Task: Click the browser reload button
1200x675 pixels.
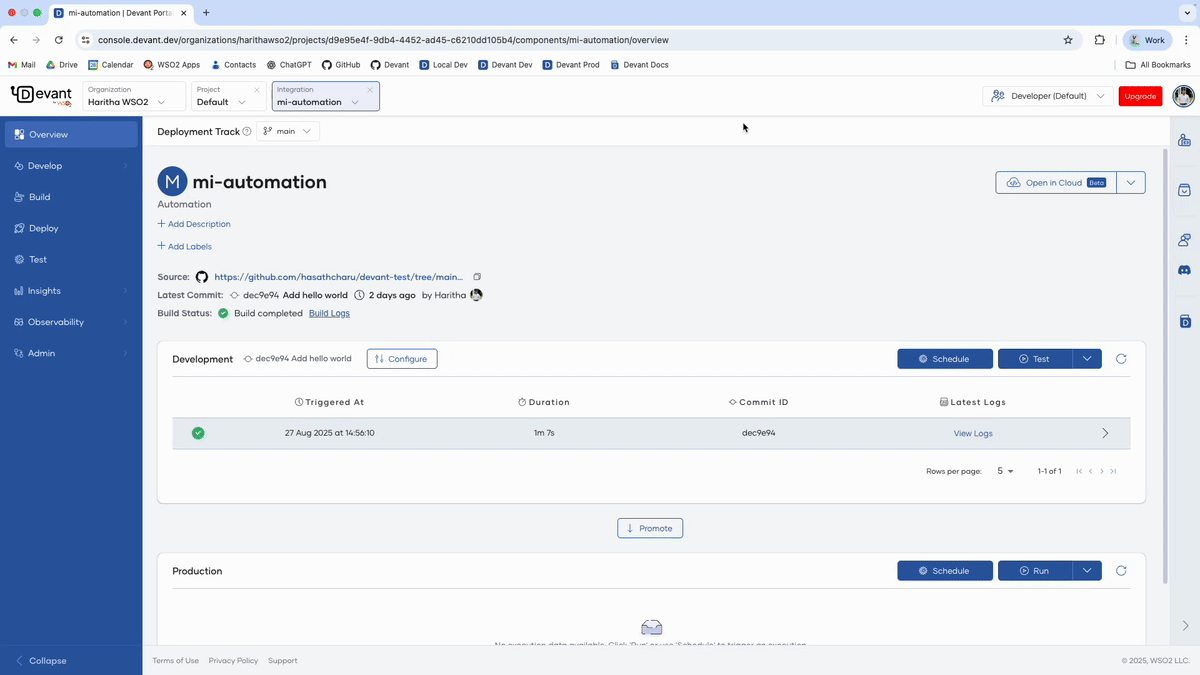Action: point(59,40)
